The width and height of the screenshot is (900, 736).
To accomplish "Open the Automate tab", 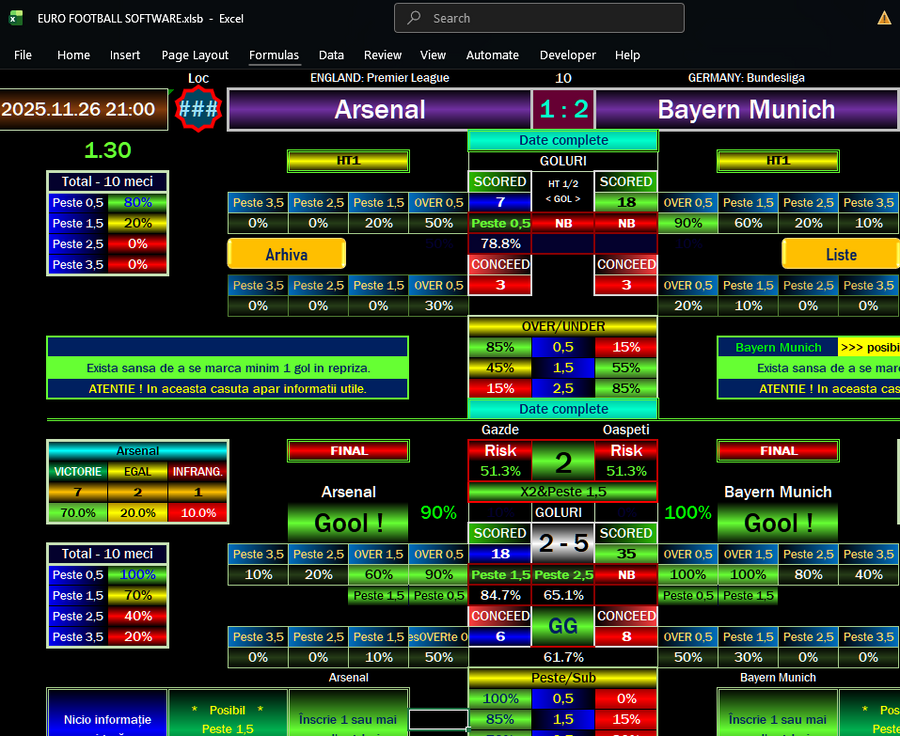I will coord(492,55).
